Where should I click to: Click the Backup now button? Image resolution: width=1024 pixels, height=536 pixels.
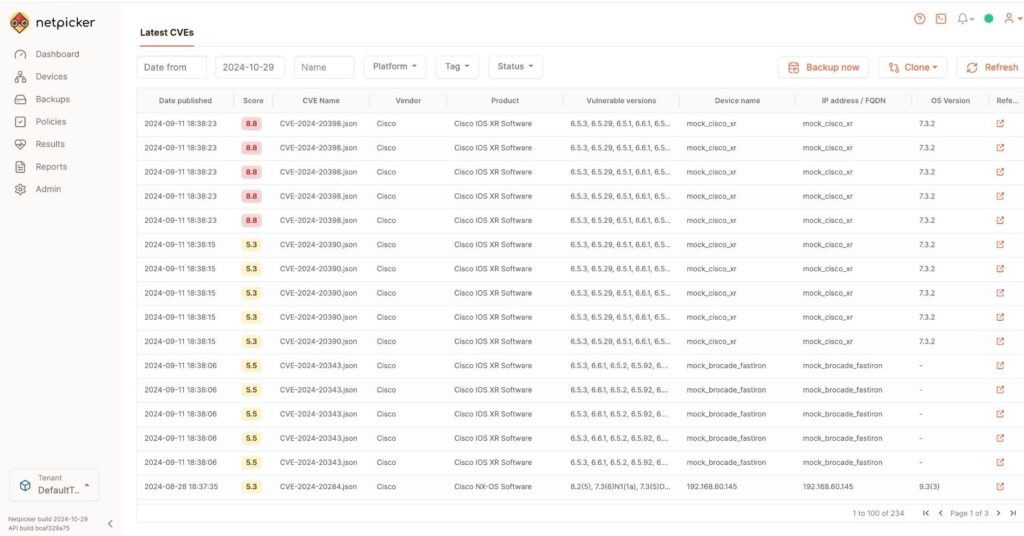point(823,67)
